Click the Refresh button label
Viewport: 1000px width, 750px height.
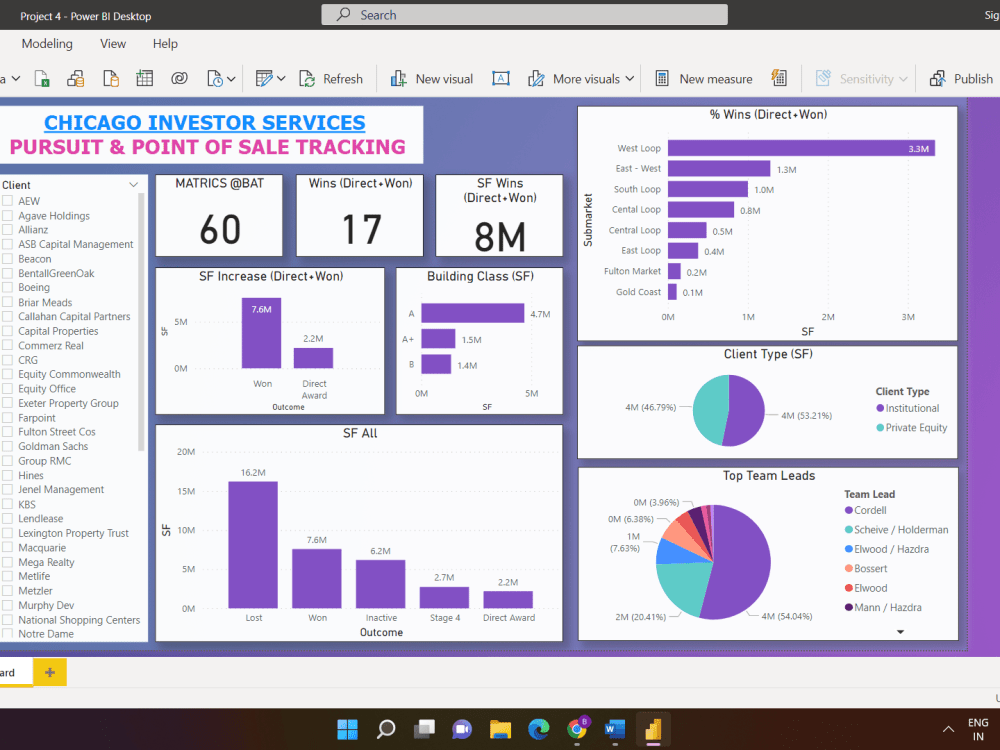[342, 79]
